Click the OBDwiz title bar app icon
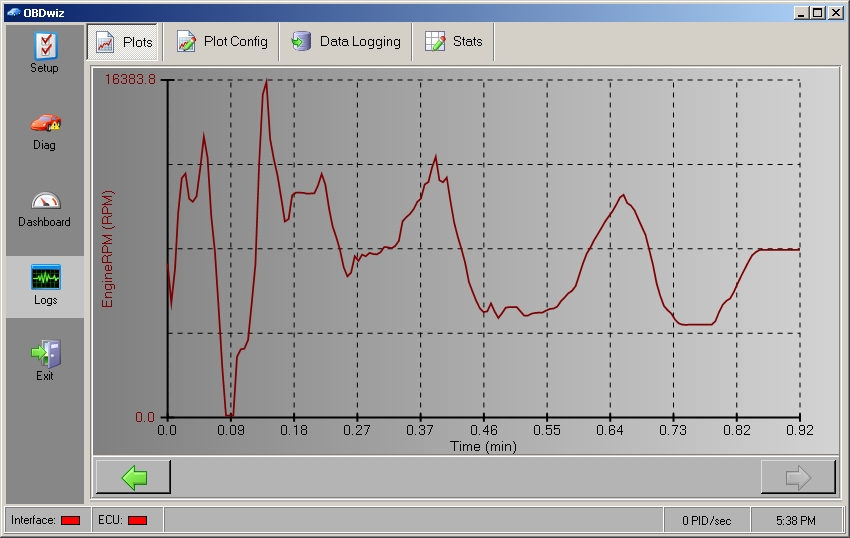This screenshot has width=850, height=538. [x=12, y=11]
